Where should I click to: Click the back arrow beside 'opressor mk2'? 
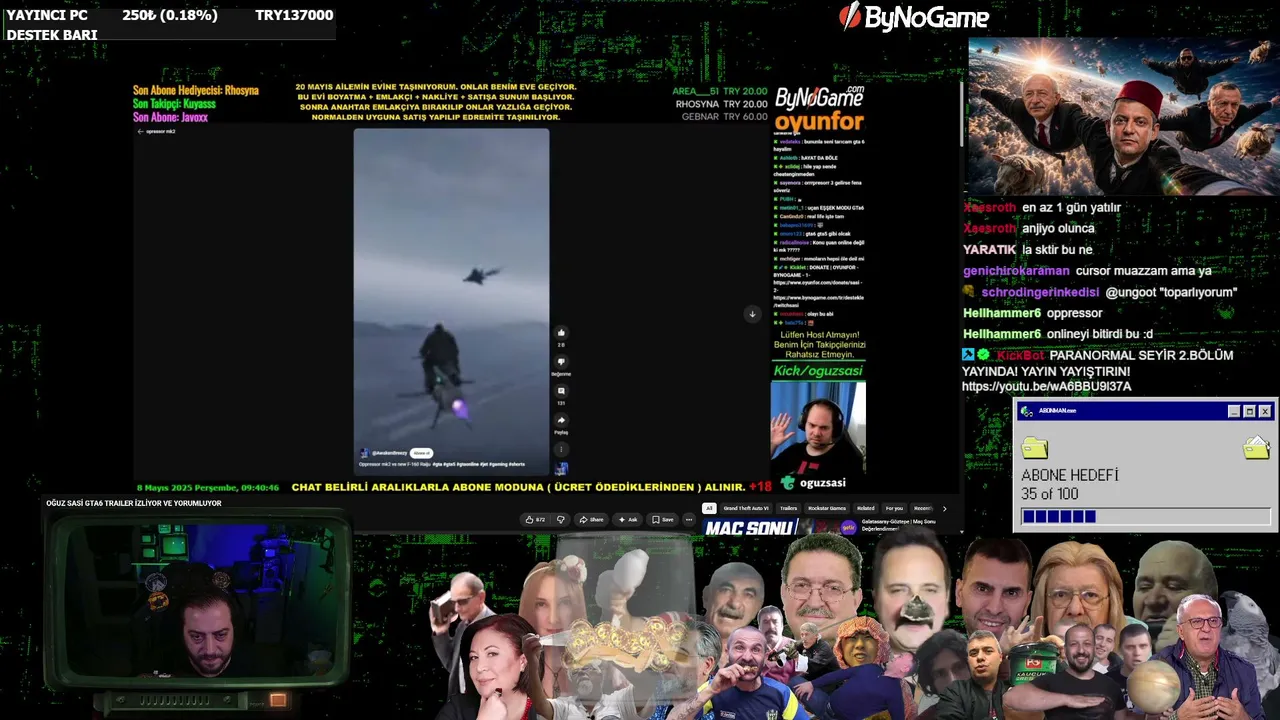[140, 131]
